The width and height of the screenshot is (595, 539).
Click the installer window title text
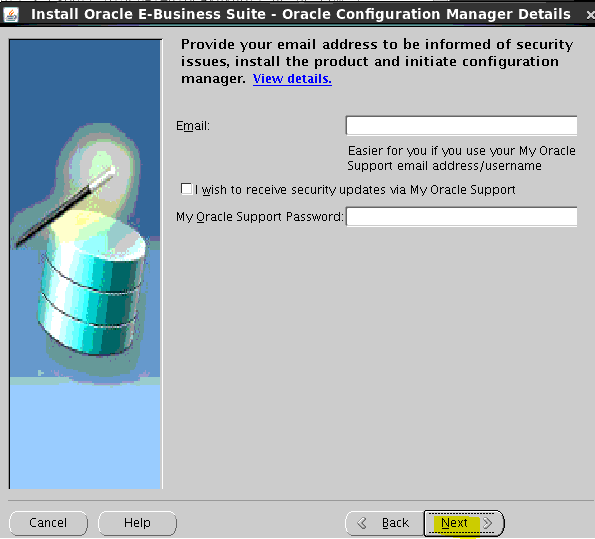[x=301, y=14]
